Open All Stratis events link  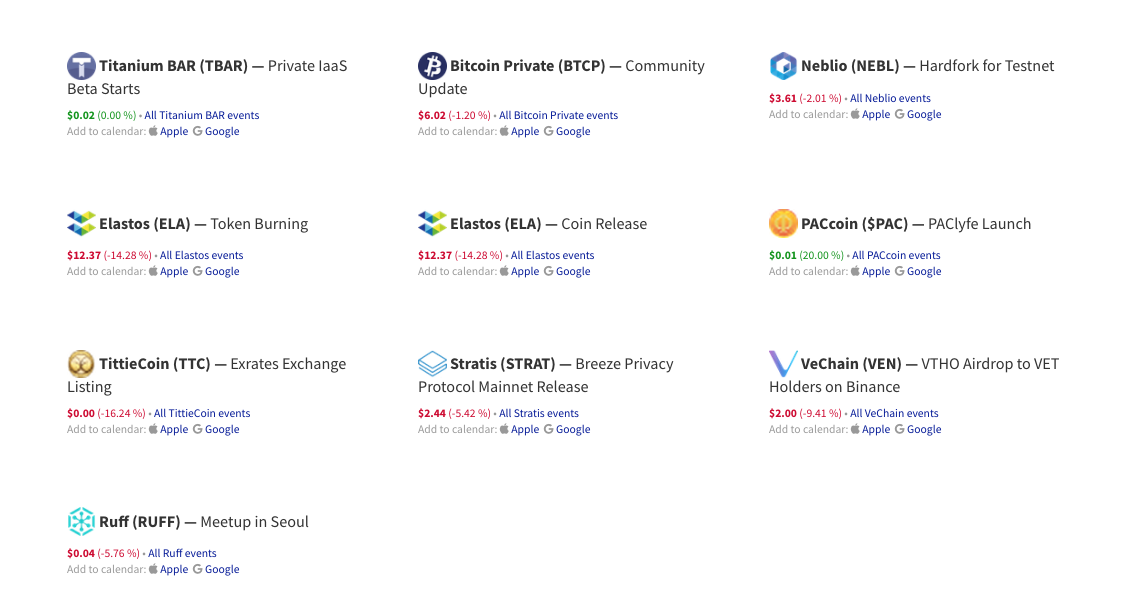[x=538, y=414]
